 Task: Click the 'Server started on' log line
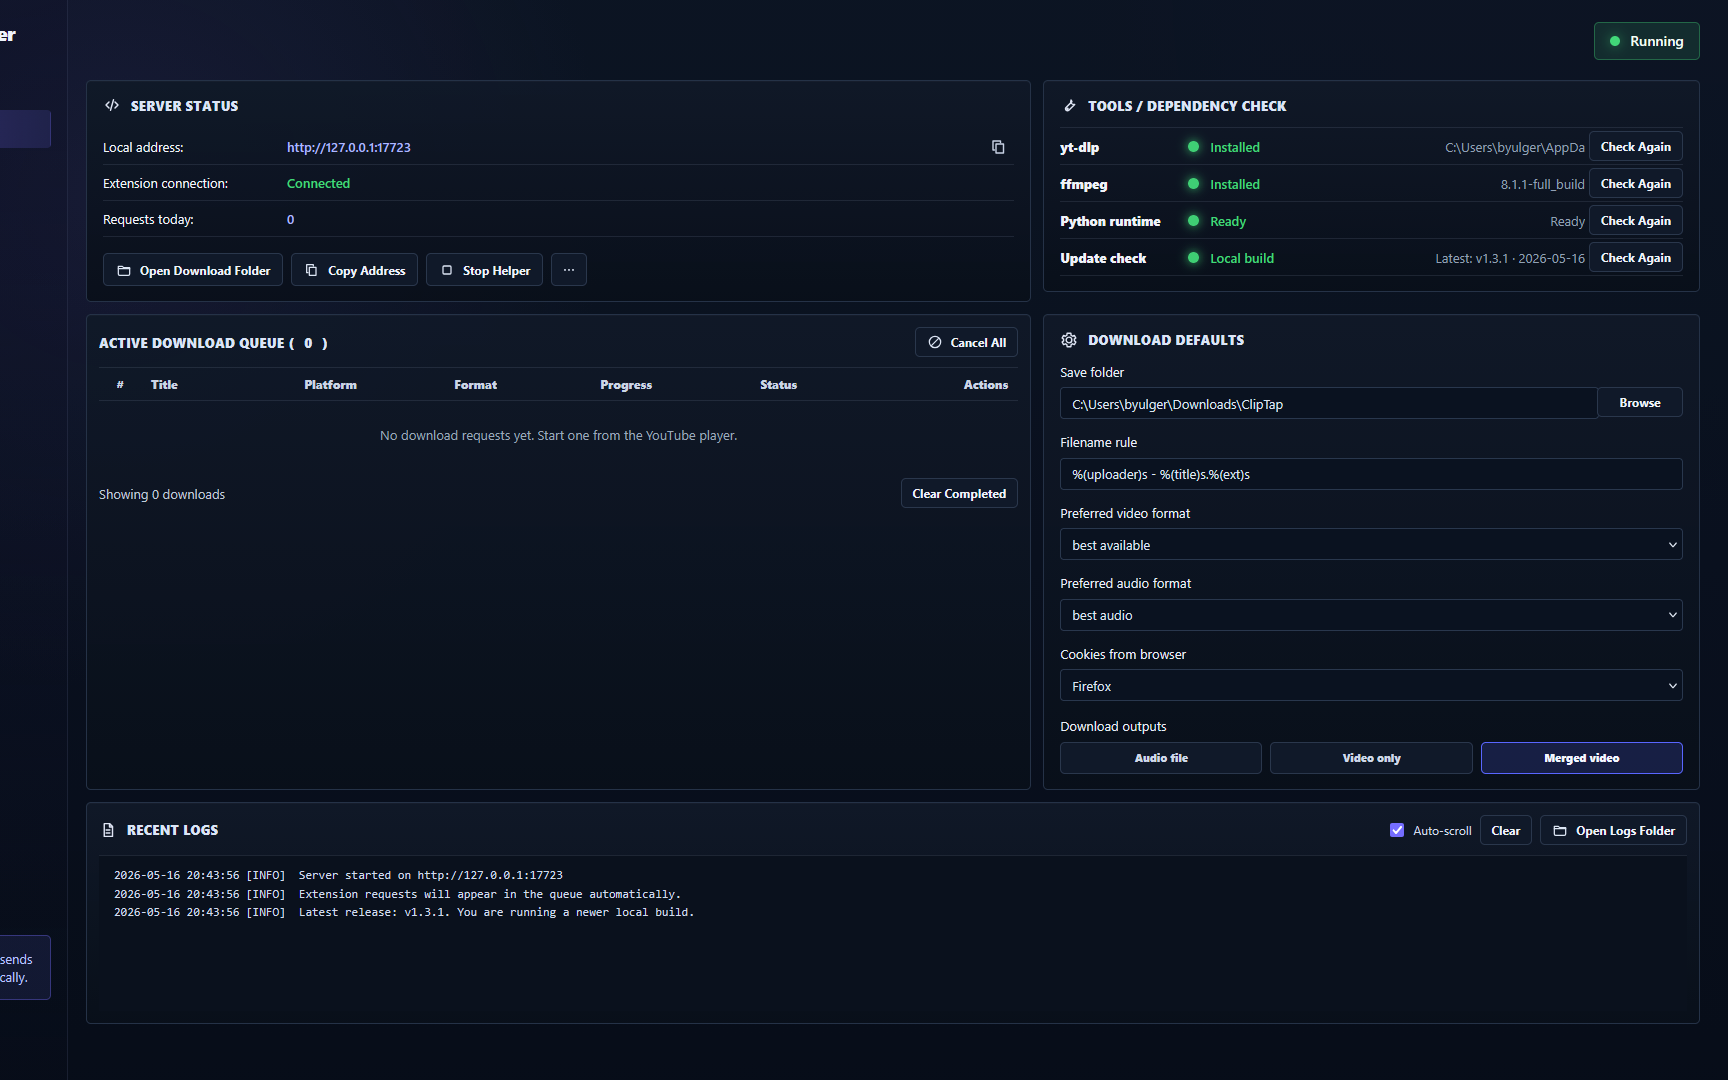click(x=338, y=875)
